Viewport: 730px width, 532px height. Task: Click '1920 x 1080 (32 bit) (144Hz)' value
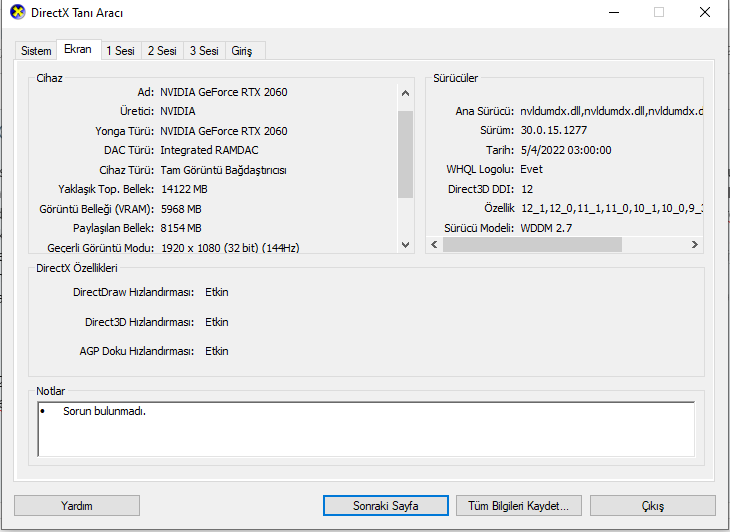(230, 248)
